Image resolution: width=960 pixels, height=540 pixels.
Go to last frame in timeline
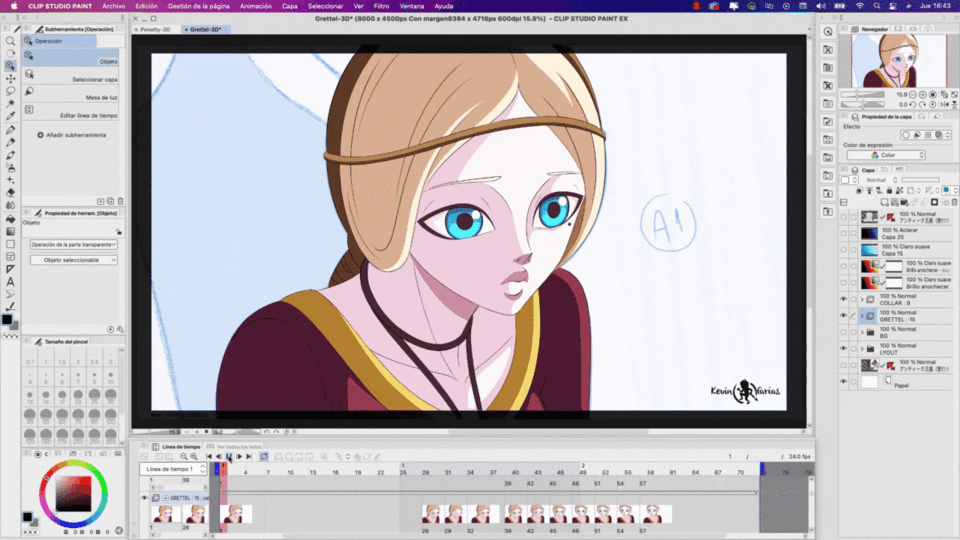(x=249, y=457)
